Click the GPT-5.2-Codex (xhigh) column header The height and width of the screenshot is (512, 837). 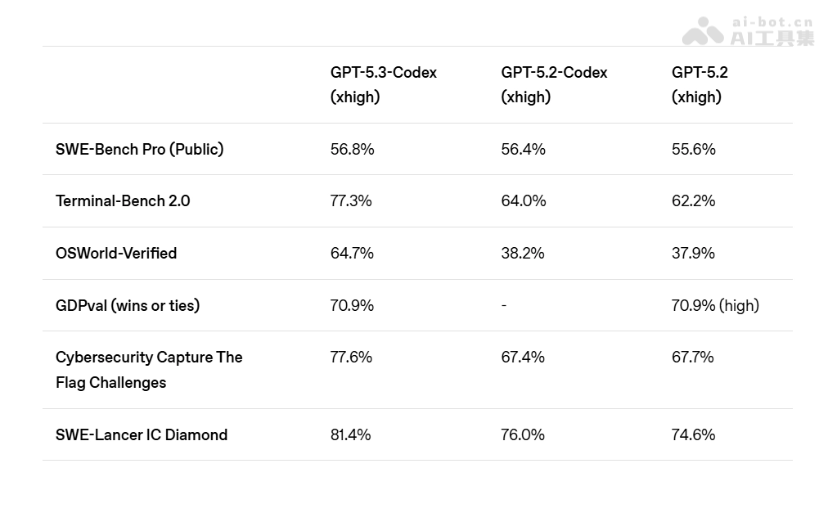tap(554, 85)
